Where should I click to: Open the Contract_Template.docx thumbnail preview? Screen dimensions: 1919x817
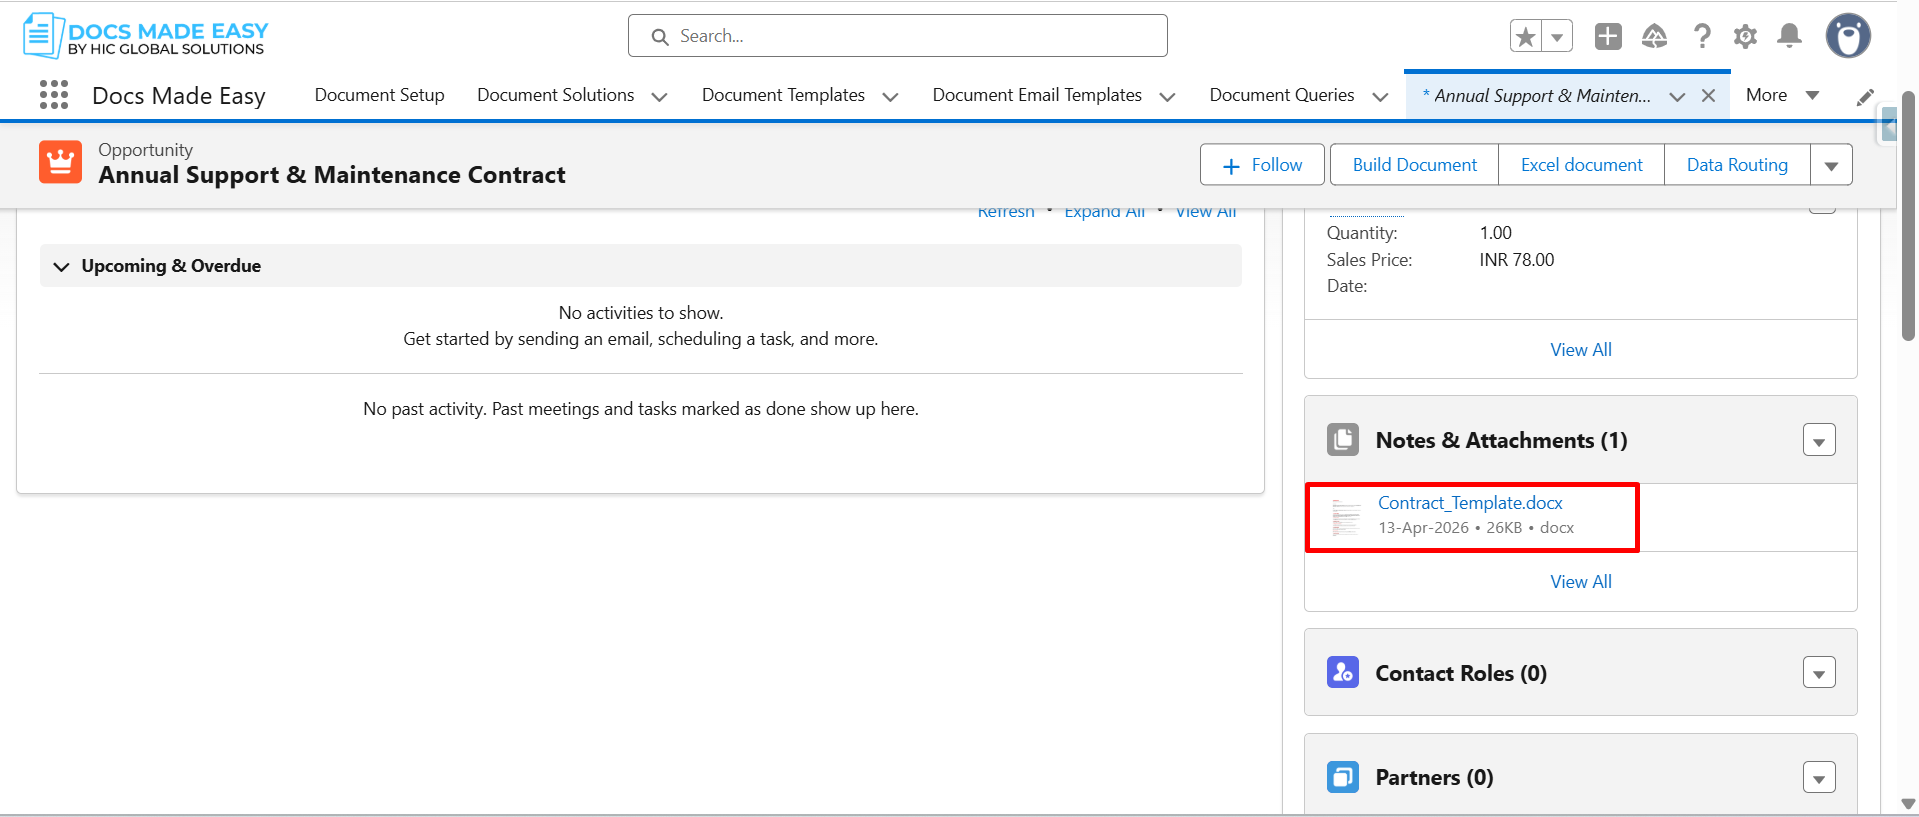tap(1347, 517)
